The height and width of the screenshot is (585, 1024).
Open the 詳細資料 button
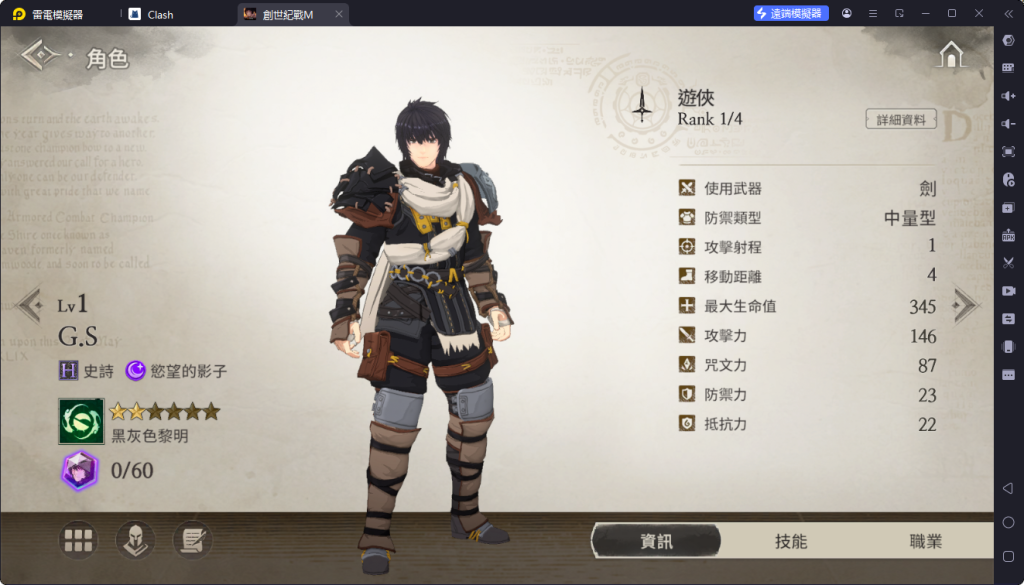point(901,120)
